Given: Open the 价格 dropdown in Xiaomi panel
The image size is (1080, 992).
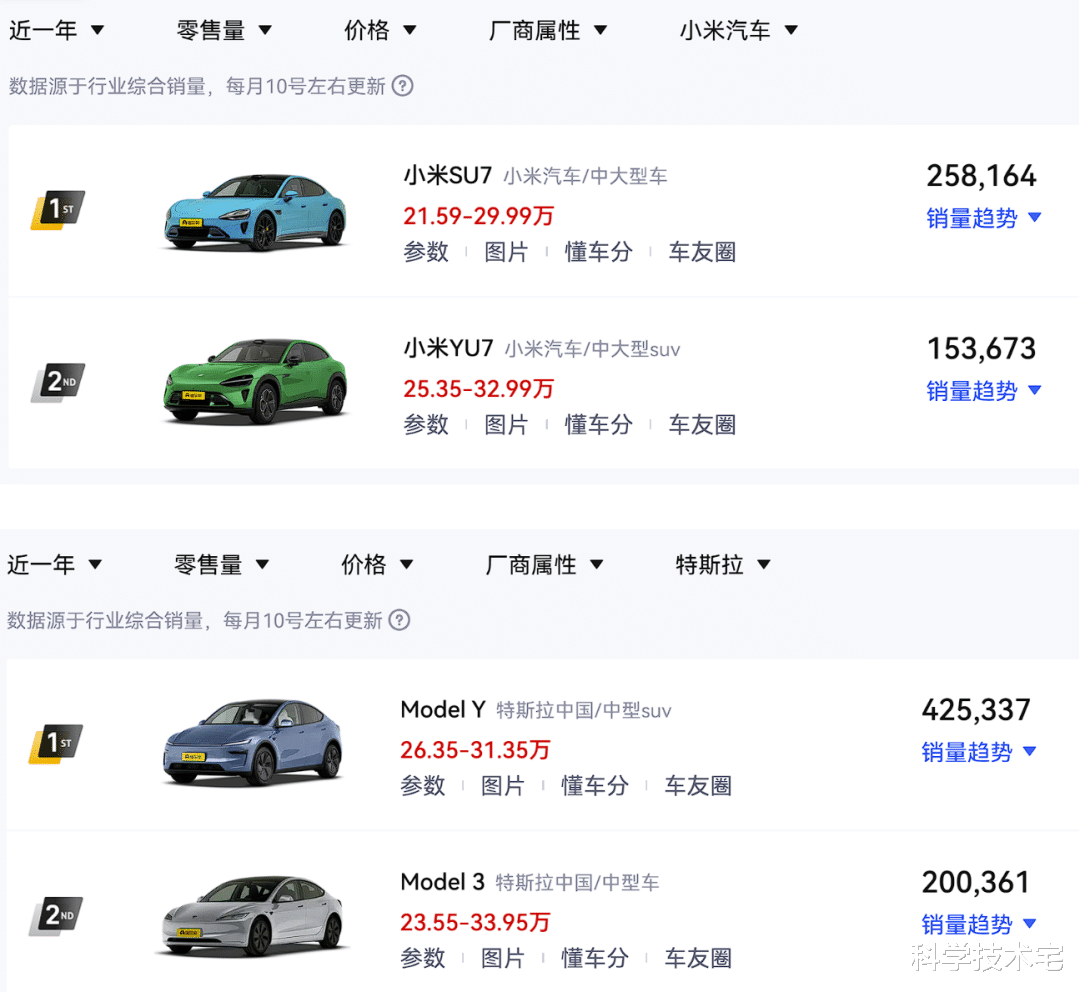Looking at the screenshot, I should 380,30.
